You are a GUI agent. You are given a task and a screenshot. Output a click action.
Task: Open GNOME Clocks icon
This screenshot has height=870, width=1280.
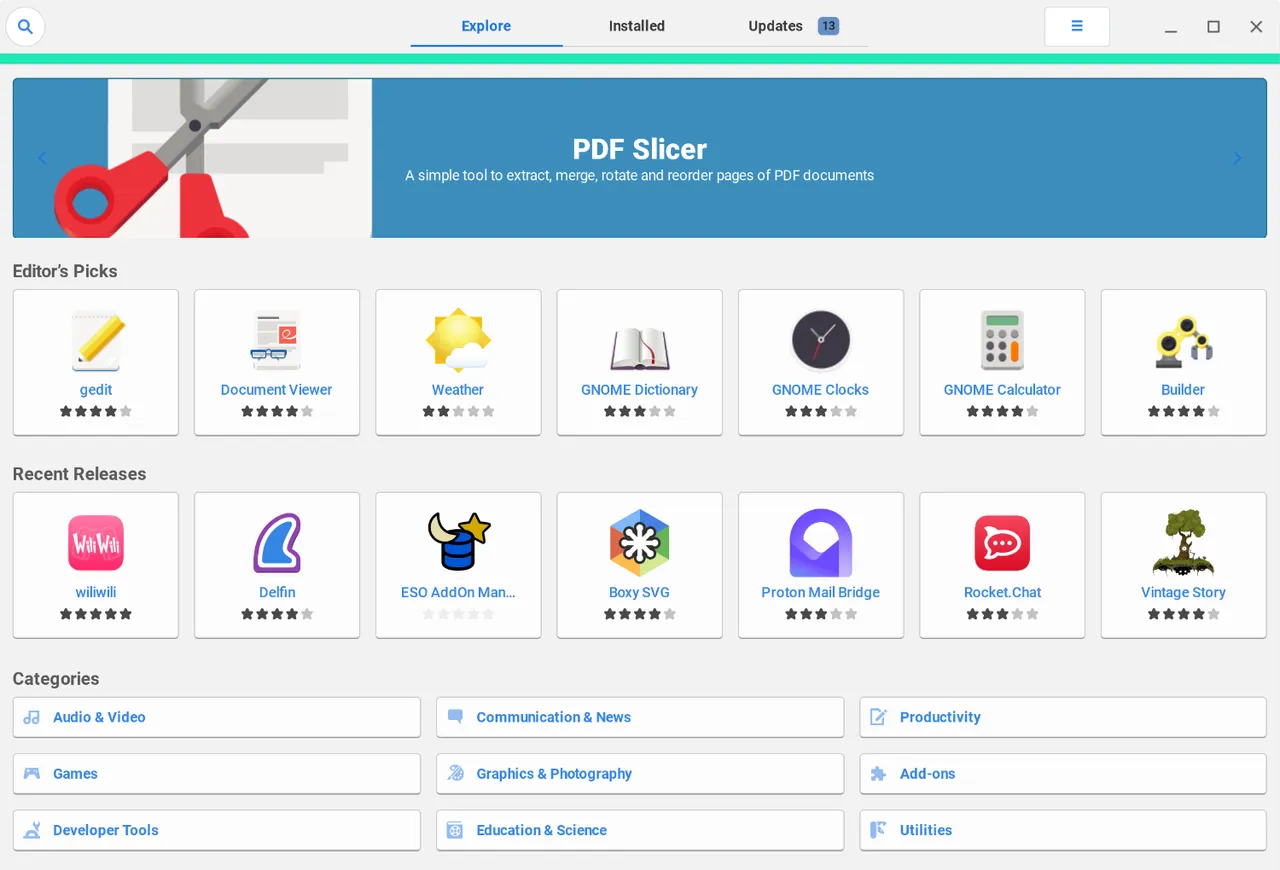point(821,341)
